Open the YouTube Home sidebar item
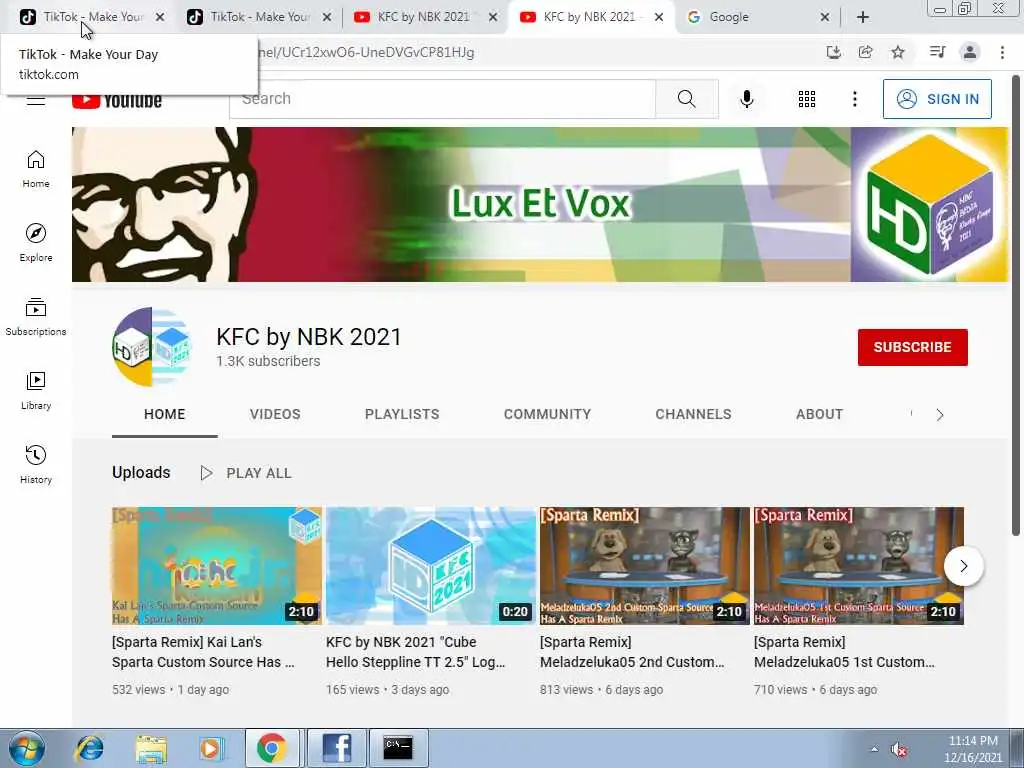 pos(36,169)
